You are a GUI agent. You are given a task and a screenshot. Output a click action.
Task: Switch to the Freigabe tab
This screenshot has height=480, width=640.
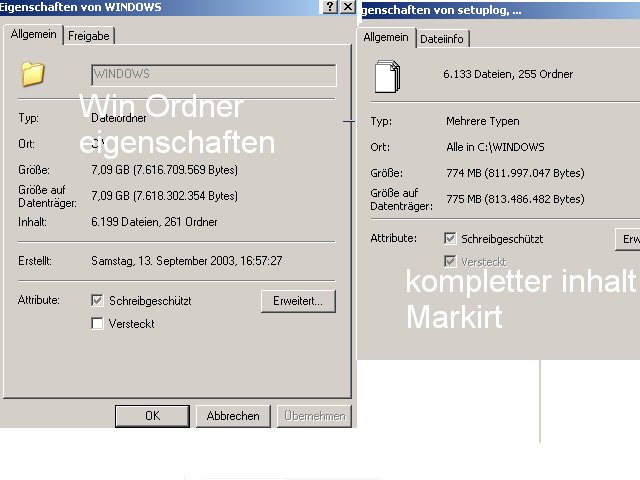coord(89,36)
